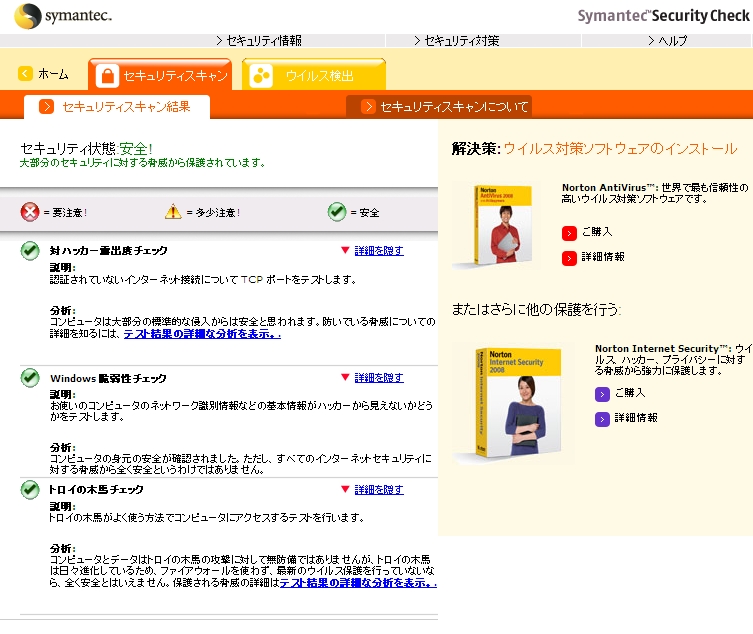Click the Norton Internet Security™ product name text
The height and width of the screenshot is (634, 753).
[x=661, y=349]
